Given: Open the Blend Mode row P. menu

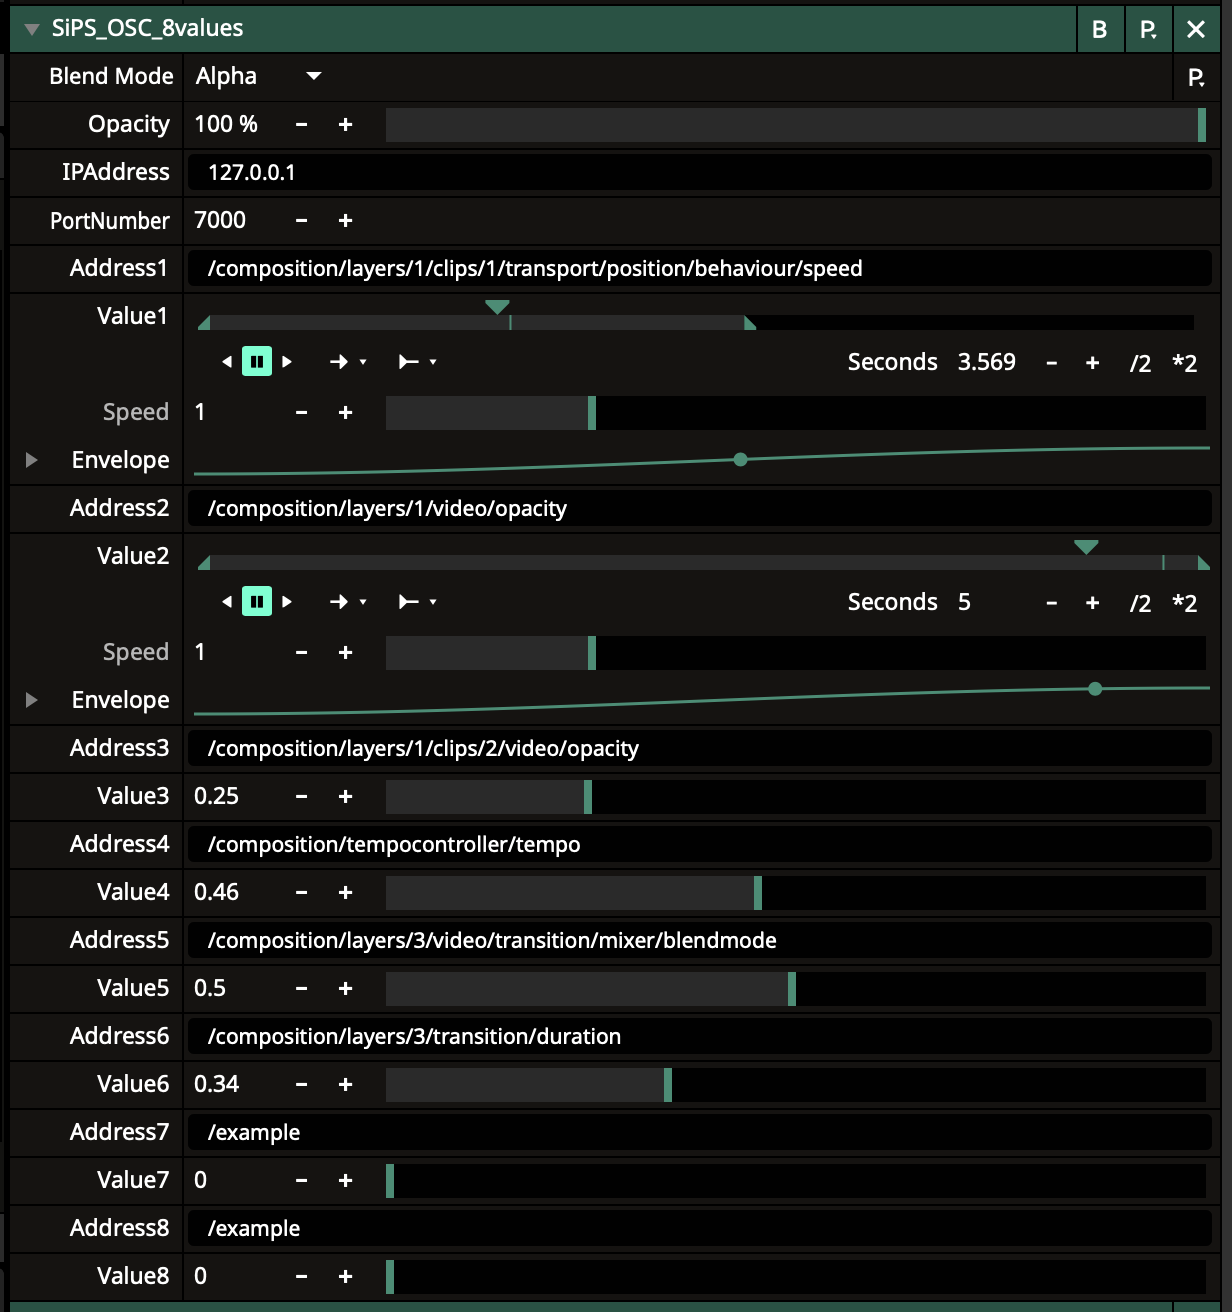Looking at the screenshot, I should [1195, 77].
